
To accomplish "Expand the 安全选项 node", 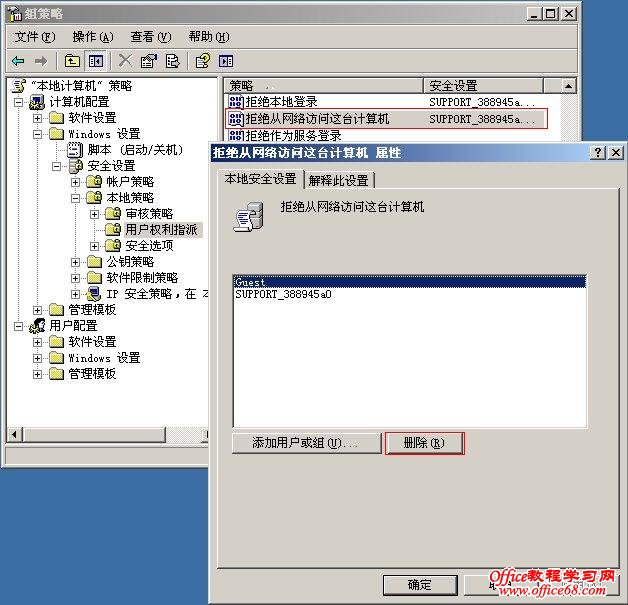I will (95, 246).
